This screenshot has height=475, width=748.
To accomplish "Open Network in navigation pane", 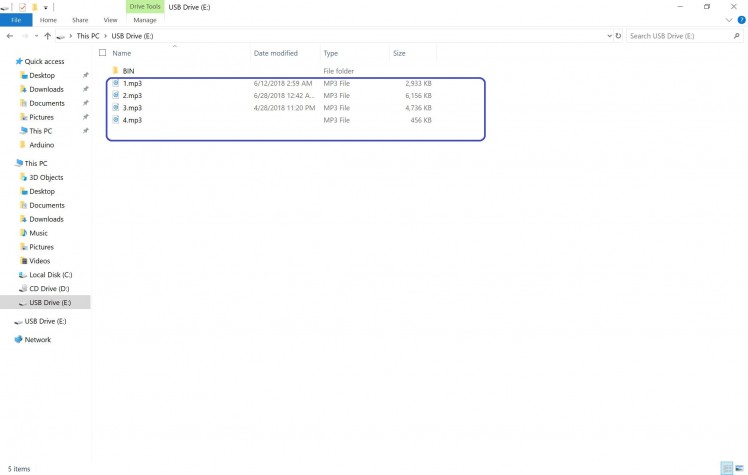I will pyautogui.click(x=38, y=340).
